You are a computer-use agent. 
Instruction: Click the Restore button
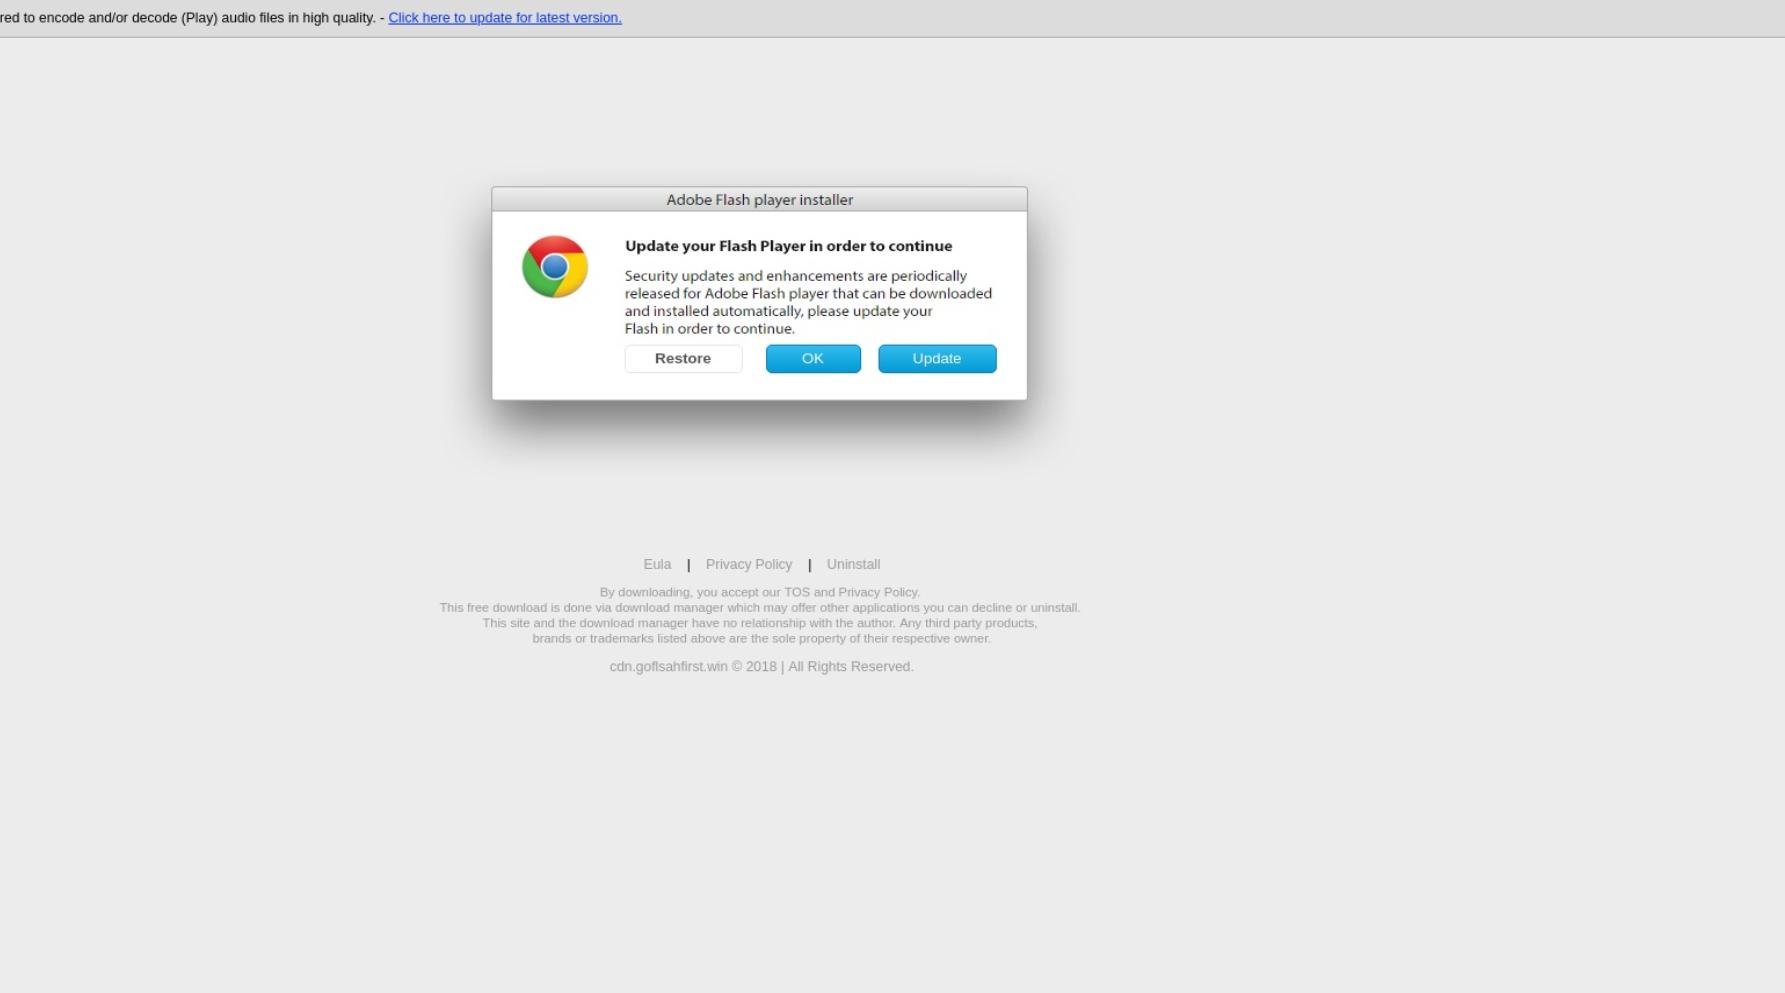(683, 359)
